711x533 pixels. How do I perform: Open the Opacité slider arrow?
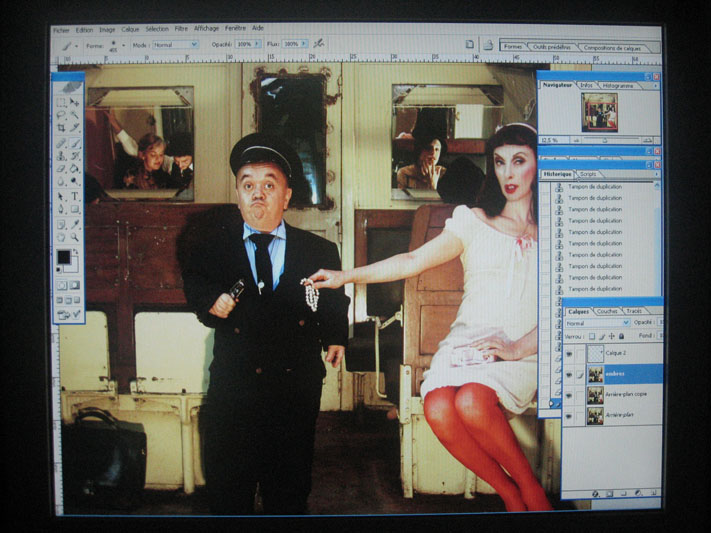tap(258, 44)
